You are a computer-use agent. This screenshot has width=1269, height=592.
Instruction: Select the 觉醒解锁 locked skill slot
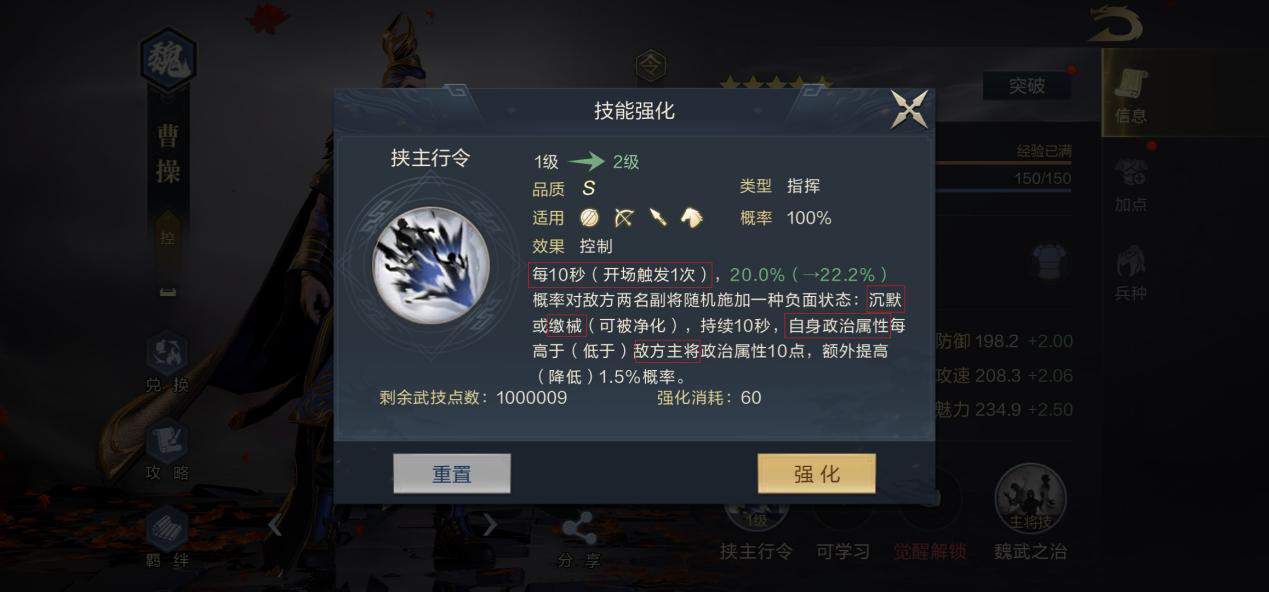(x=930, y=511)
